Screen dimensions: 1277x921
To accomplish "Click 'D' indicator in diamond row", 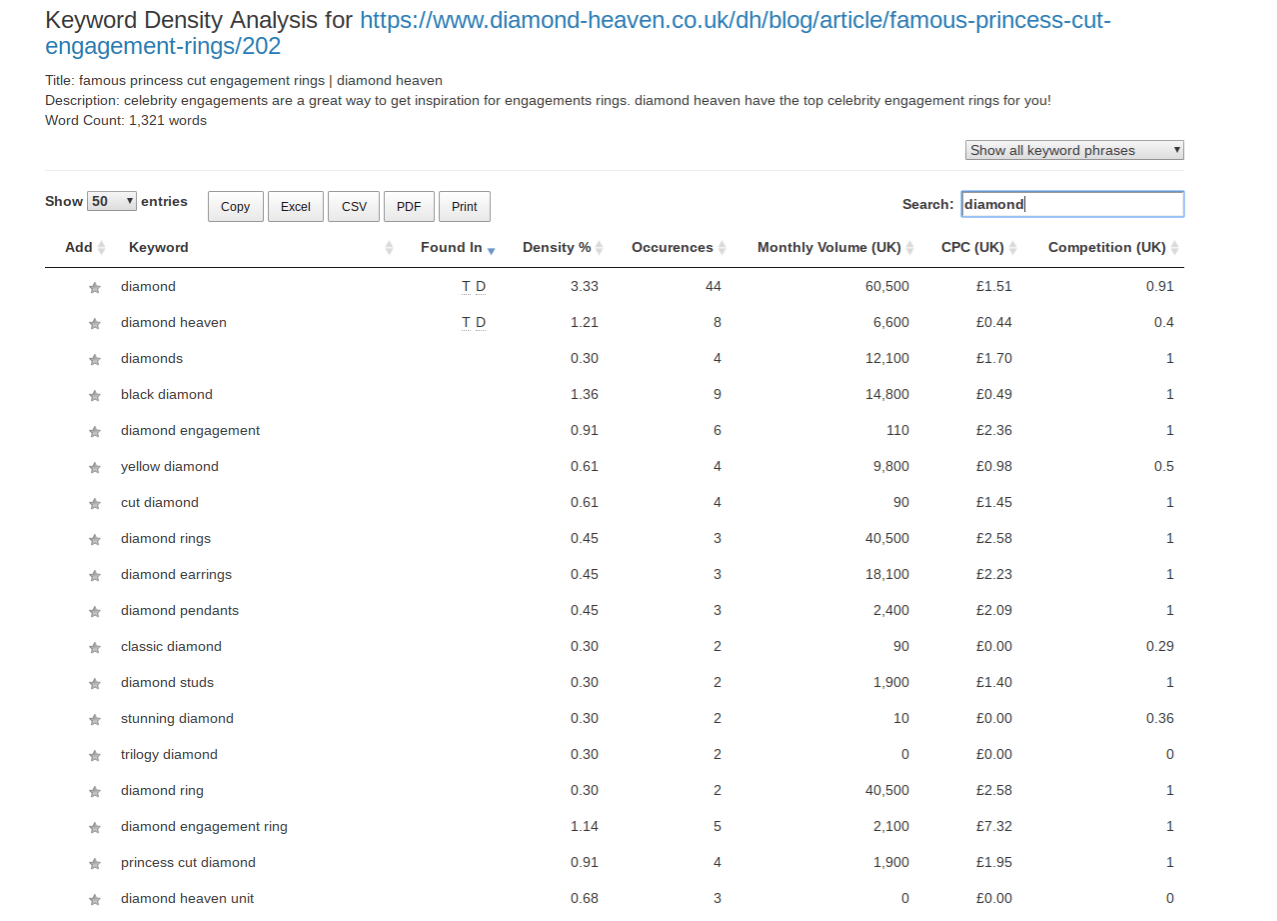I will click(481, 287).
